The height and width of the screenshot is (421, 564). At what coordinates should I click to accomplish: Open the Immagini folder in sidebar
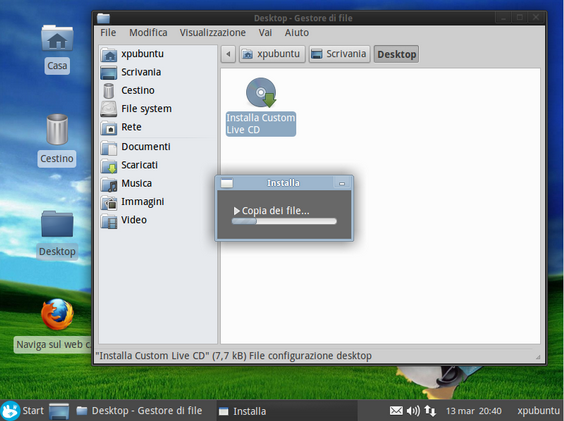pos(158,202)
